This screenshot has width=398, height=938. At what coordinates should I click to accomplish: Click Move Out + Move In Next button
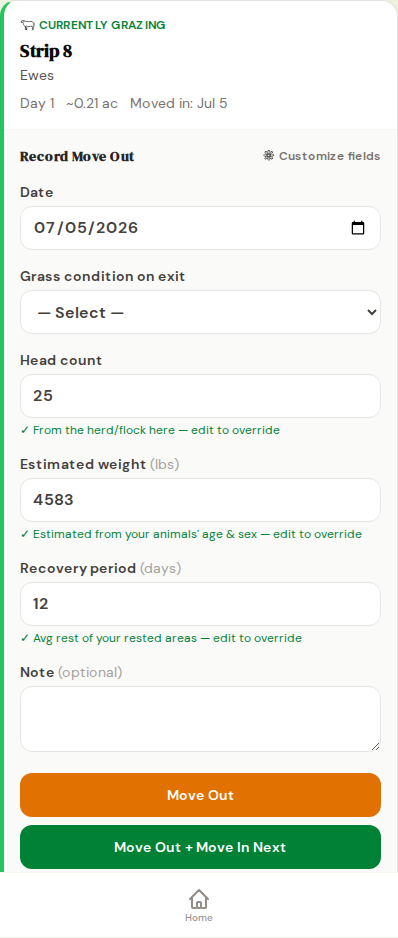200,847
